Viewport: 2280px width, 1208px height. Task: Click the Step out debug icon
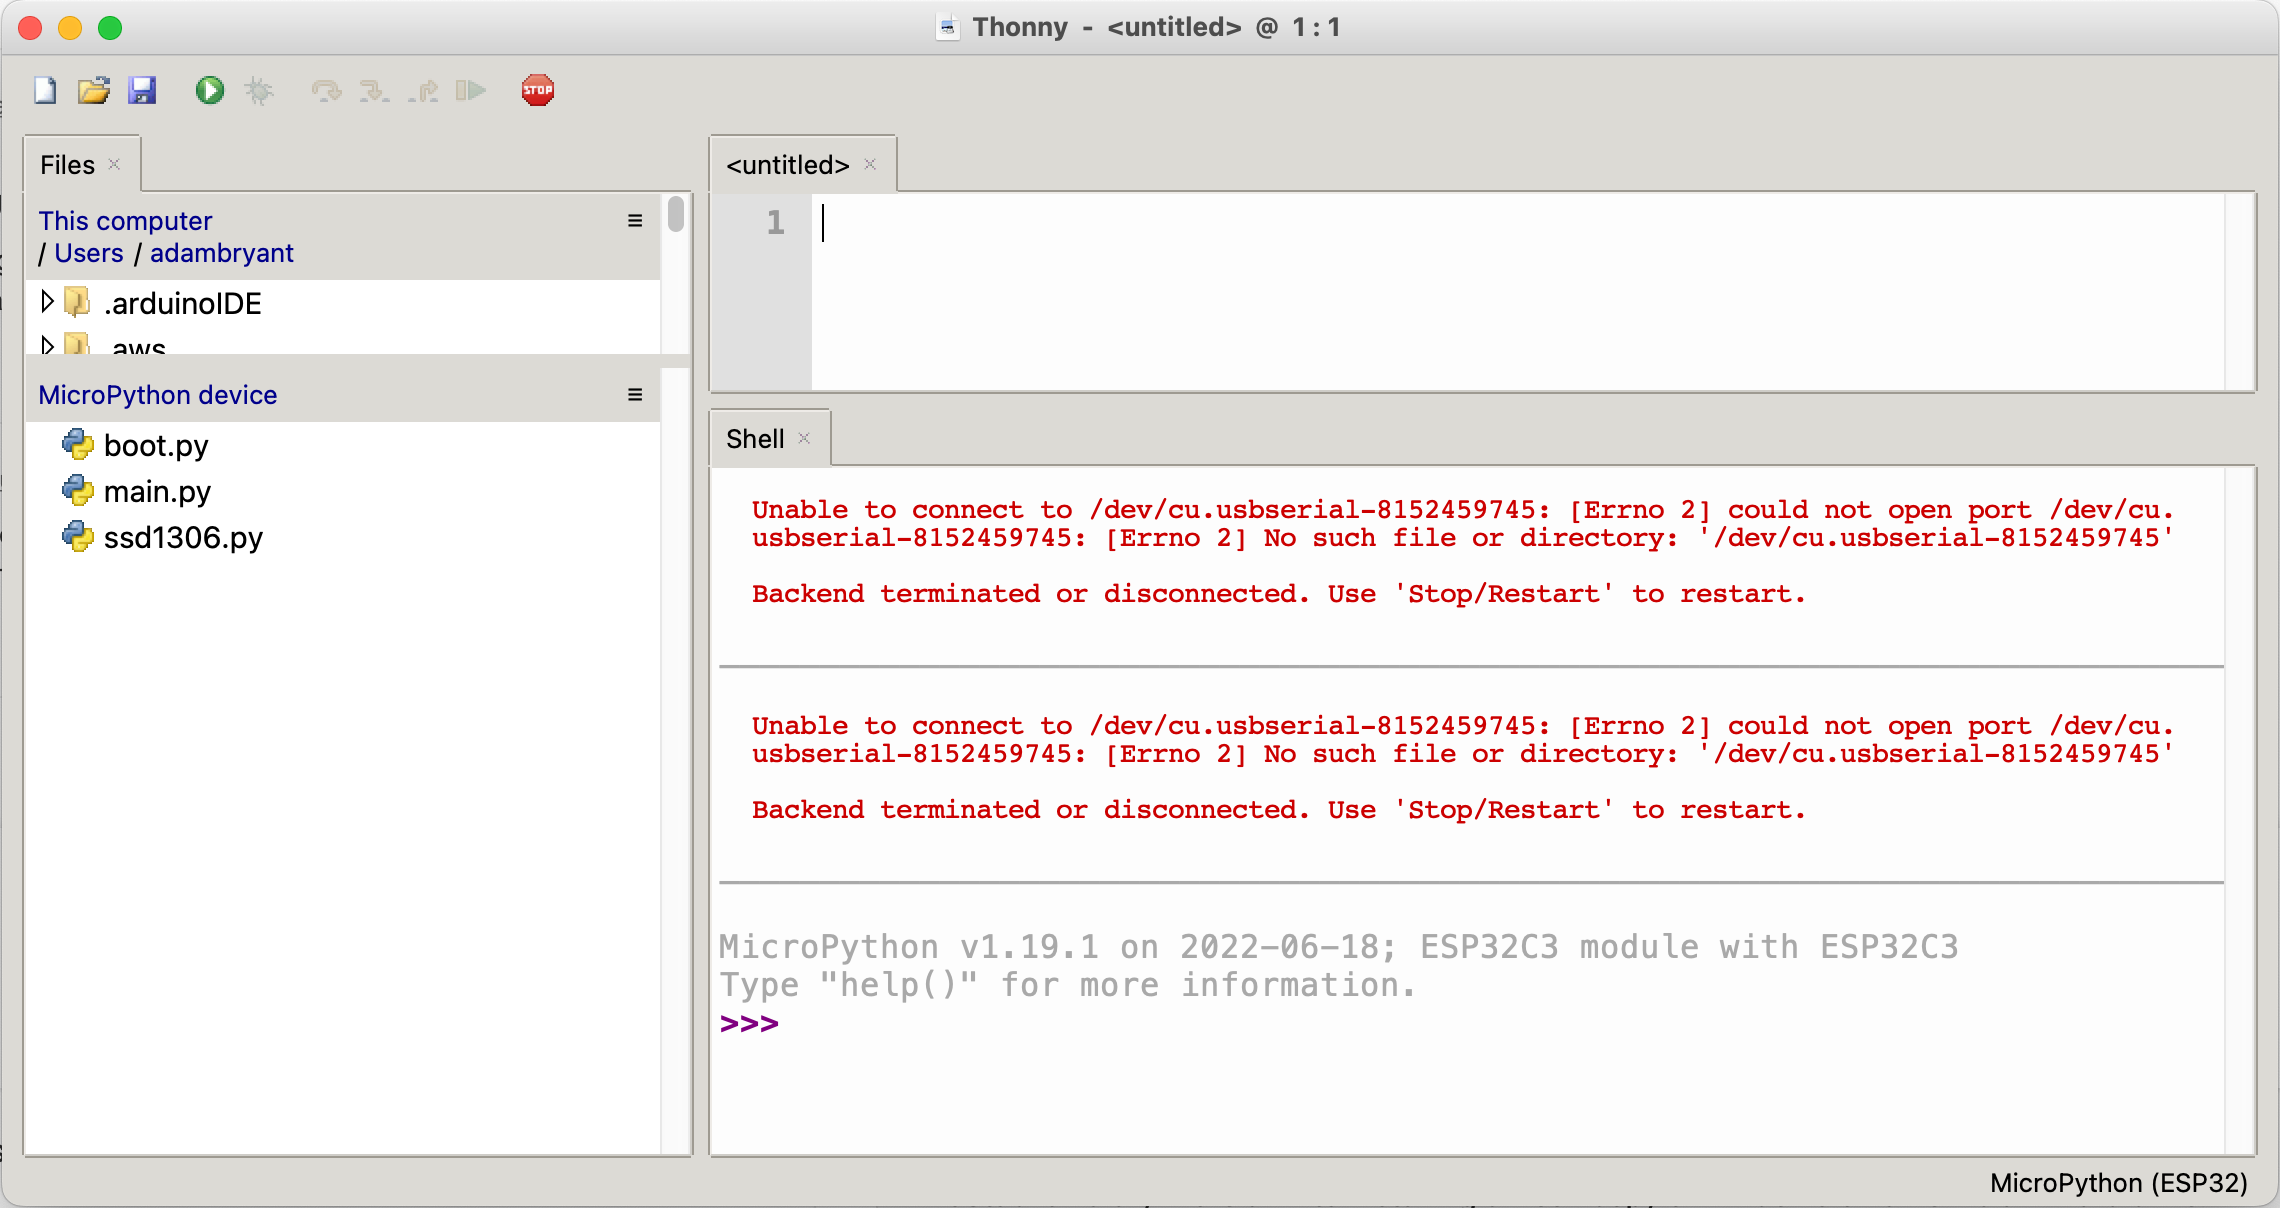pyautogui.click(x=423, y=91)
